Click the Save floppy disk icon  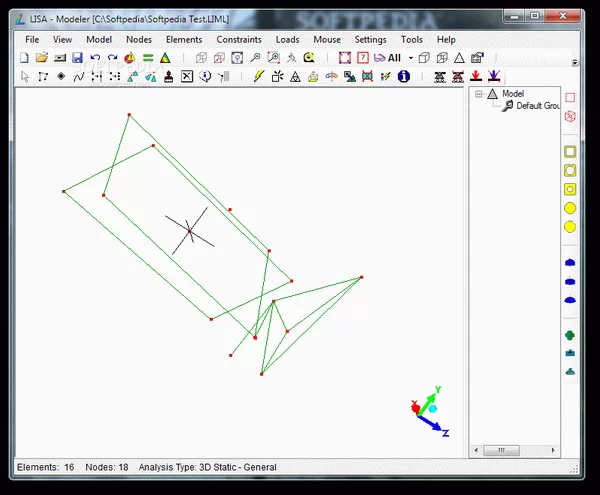point(77,58)
